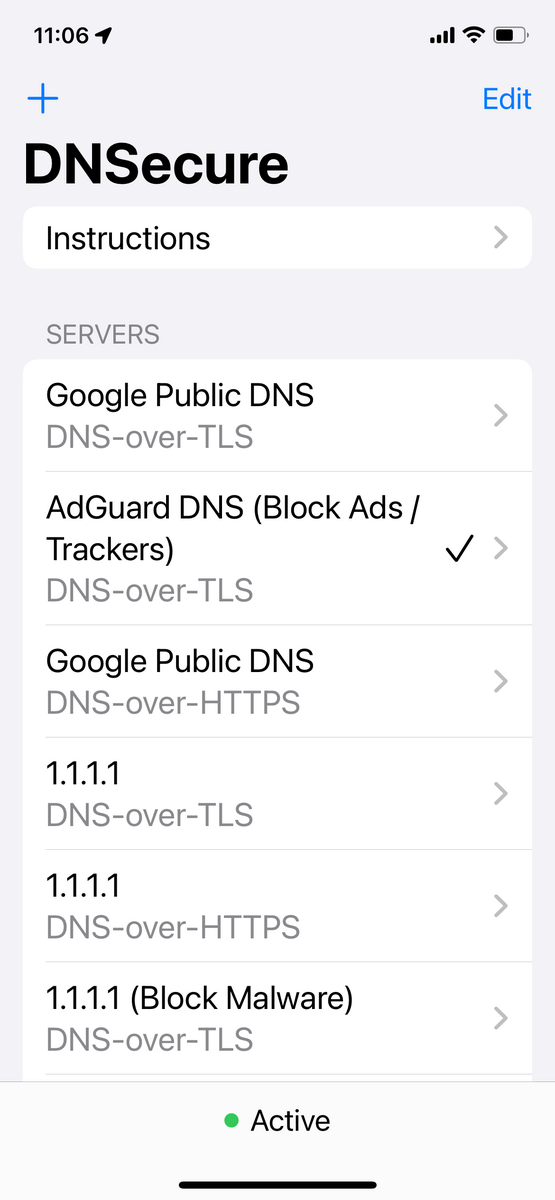
Task: Choose the 1.1.1.1 DNS-over-HTTPS server
Action: pyautogui.click(x=277, y=906)
